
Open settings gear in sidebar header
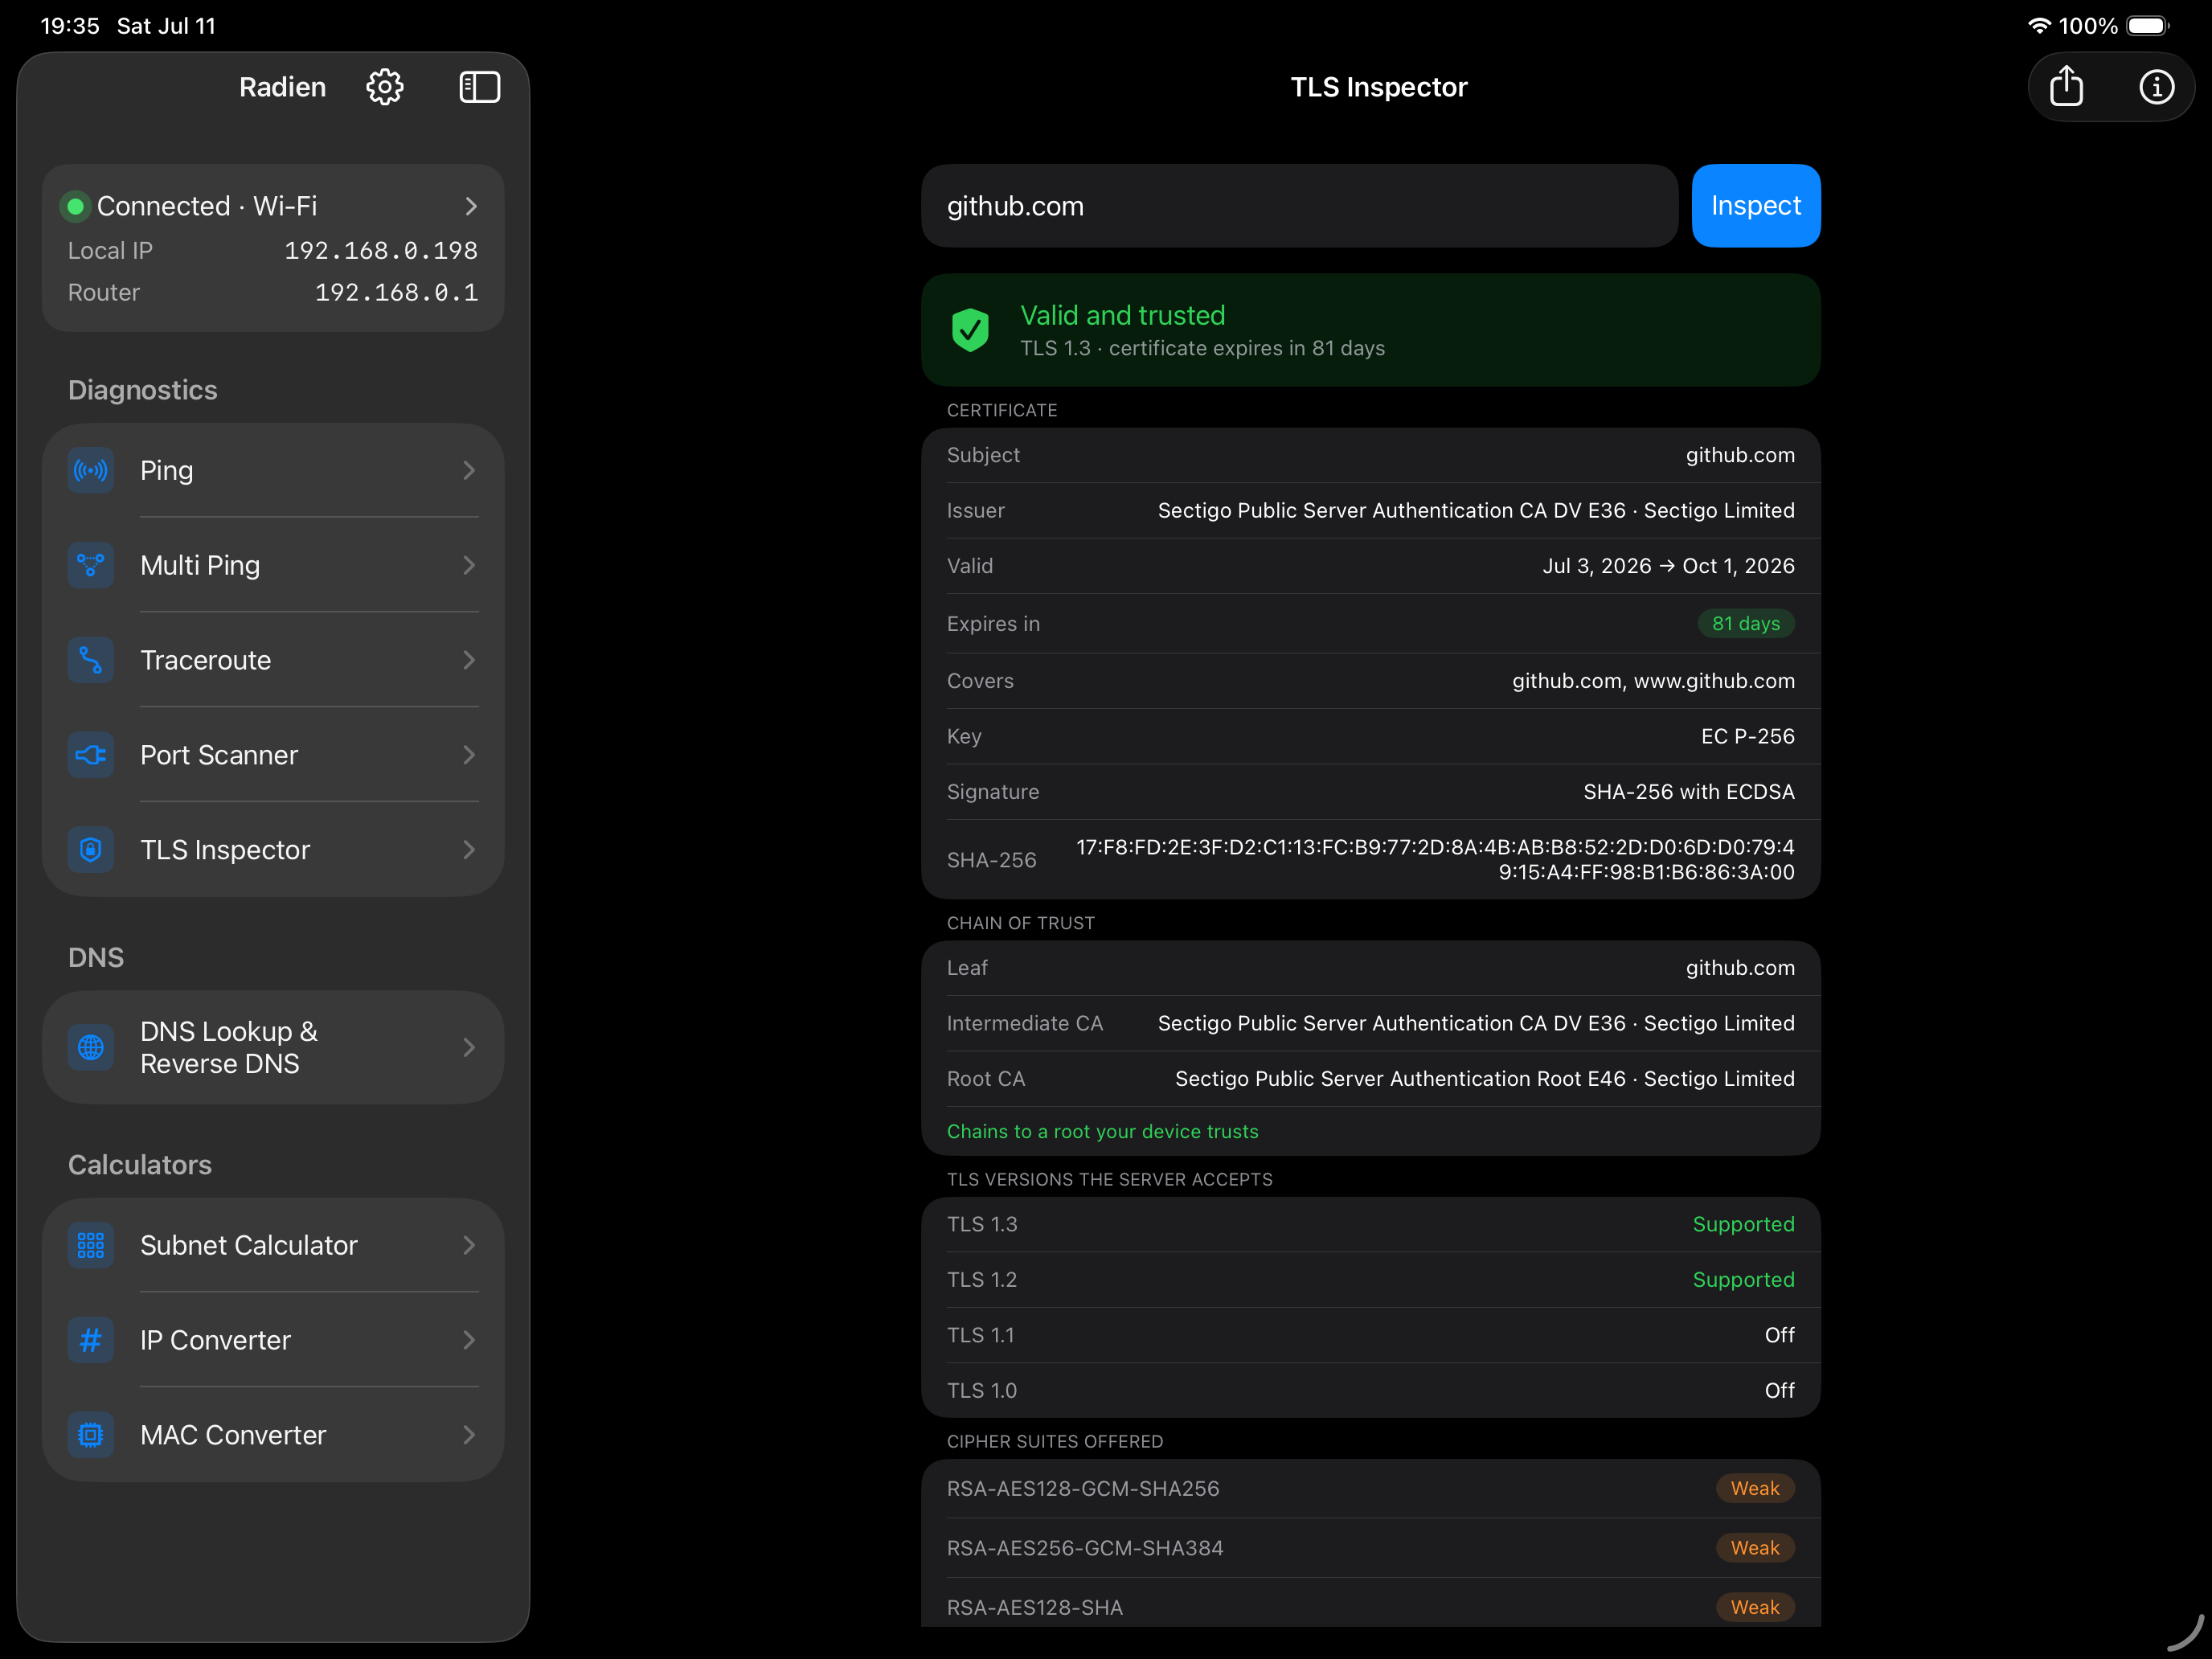[385, 87]
